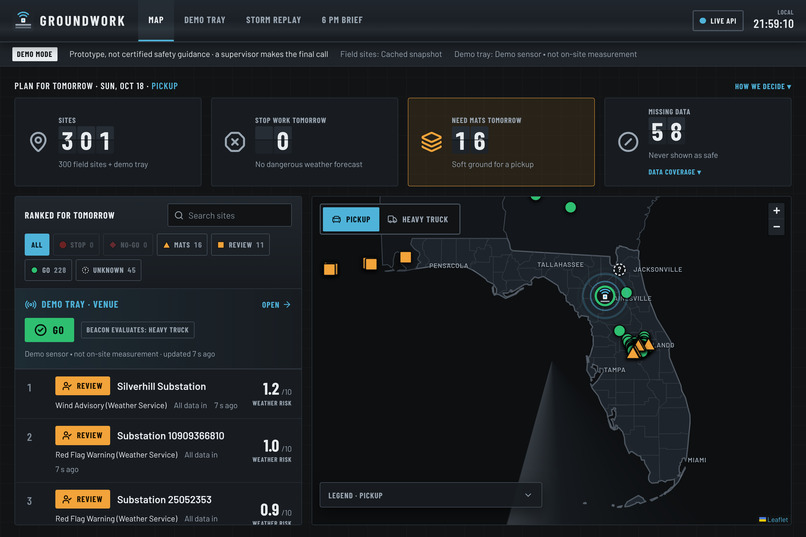Switch map mode to Pickup
The width and height of the screenshot is (806, 537).
pos(351,219)
